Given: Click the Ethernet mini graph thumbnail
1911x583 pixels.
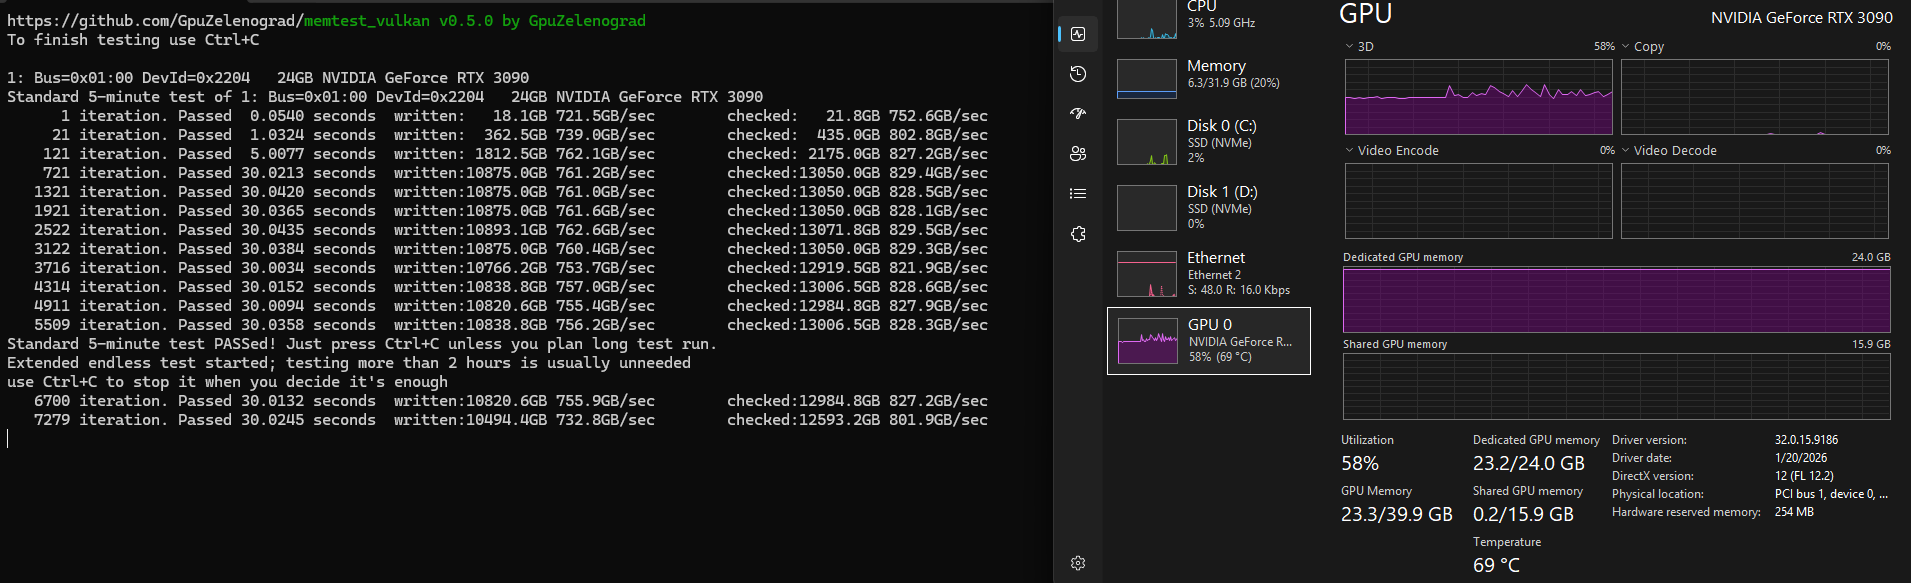Looking at the screenshot, I should 1147,274.
